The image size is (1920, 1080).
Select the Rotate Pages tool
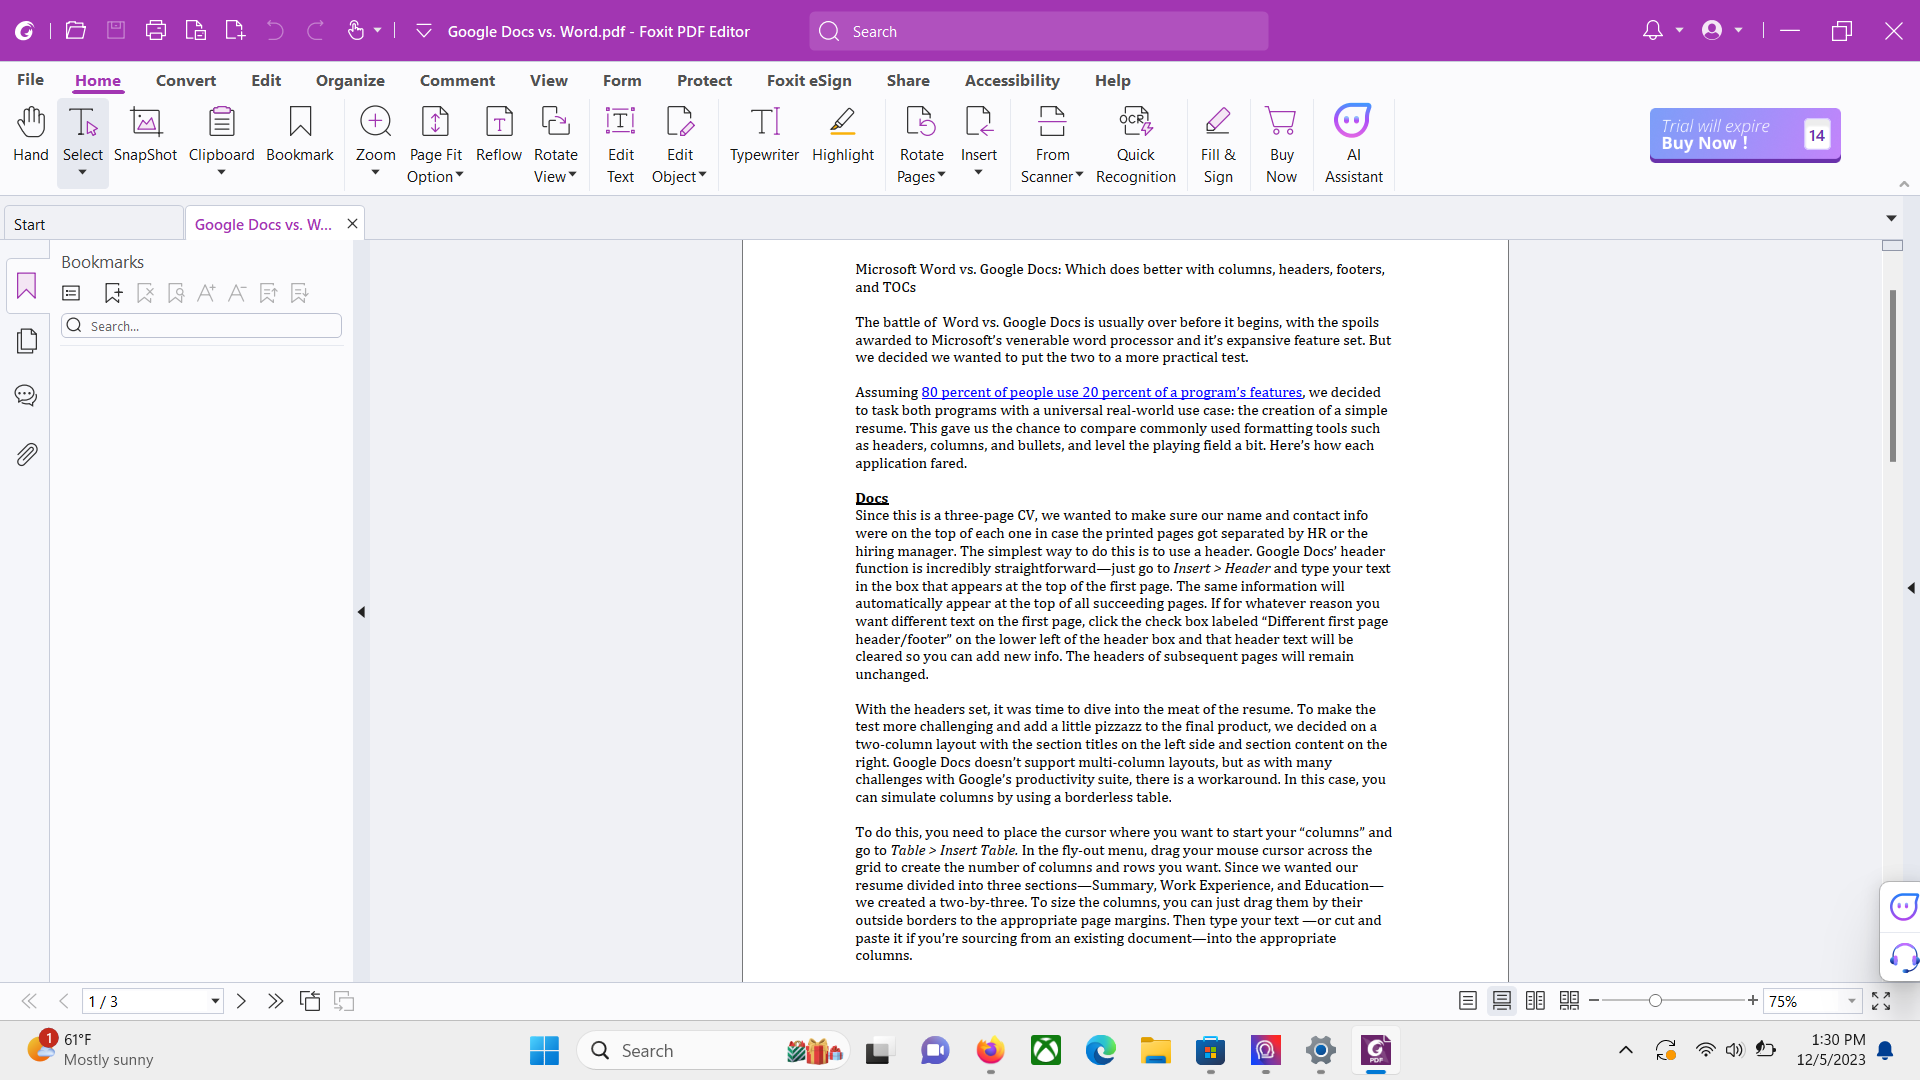pyautogui.click(x=920, y=142)
